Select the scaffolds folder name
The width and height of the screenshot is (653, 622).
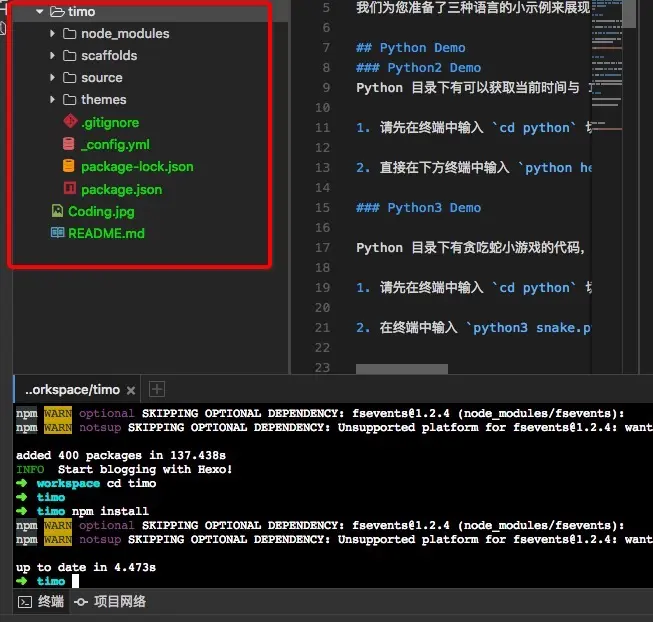109,55
